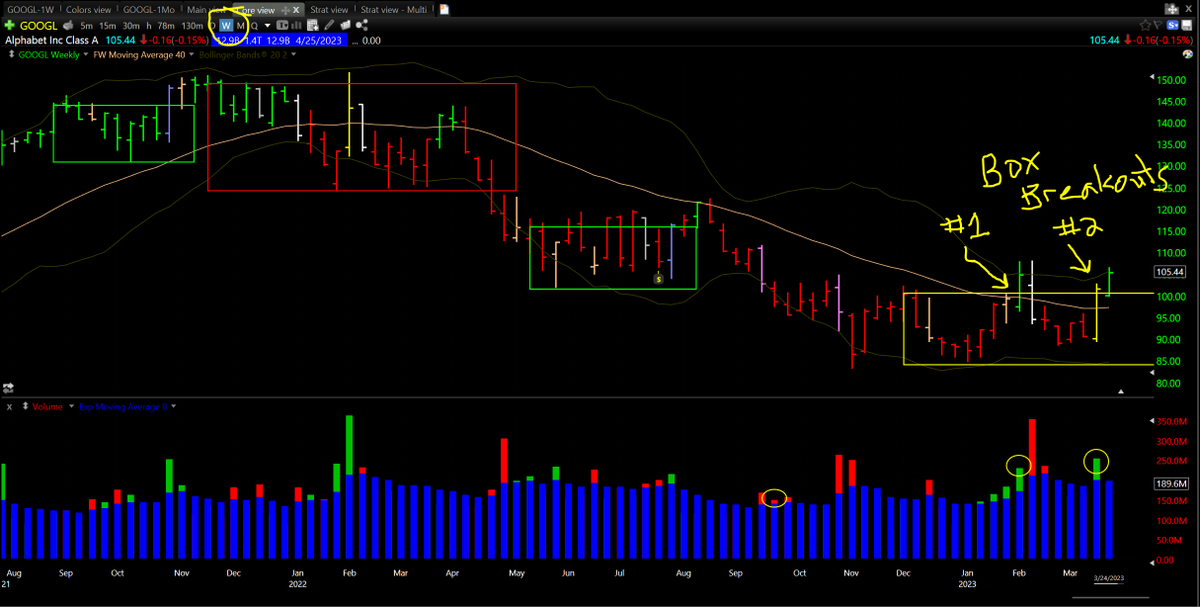Open the color palette icon at chart corner

(1187, 54)
